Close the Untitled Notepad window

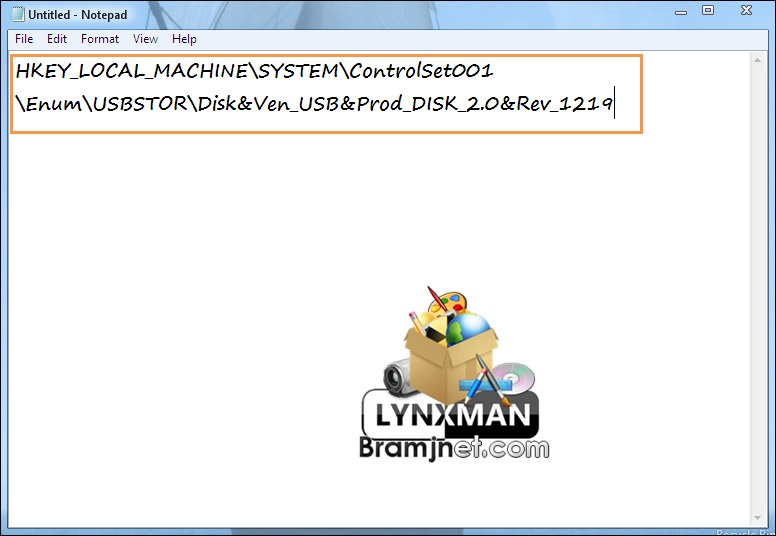[x=746, y=10]
